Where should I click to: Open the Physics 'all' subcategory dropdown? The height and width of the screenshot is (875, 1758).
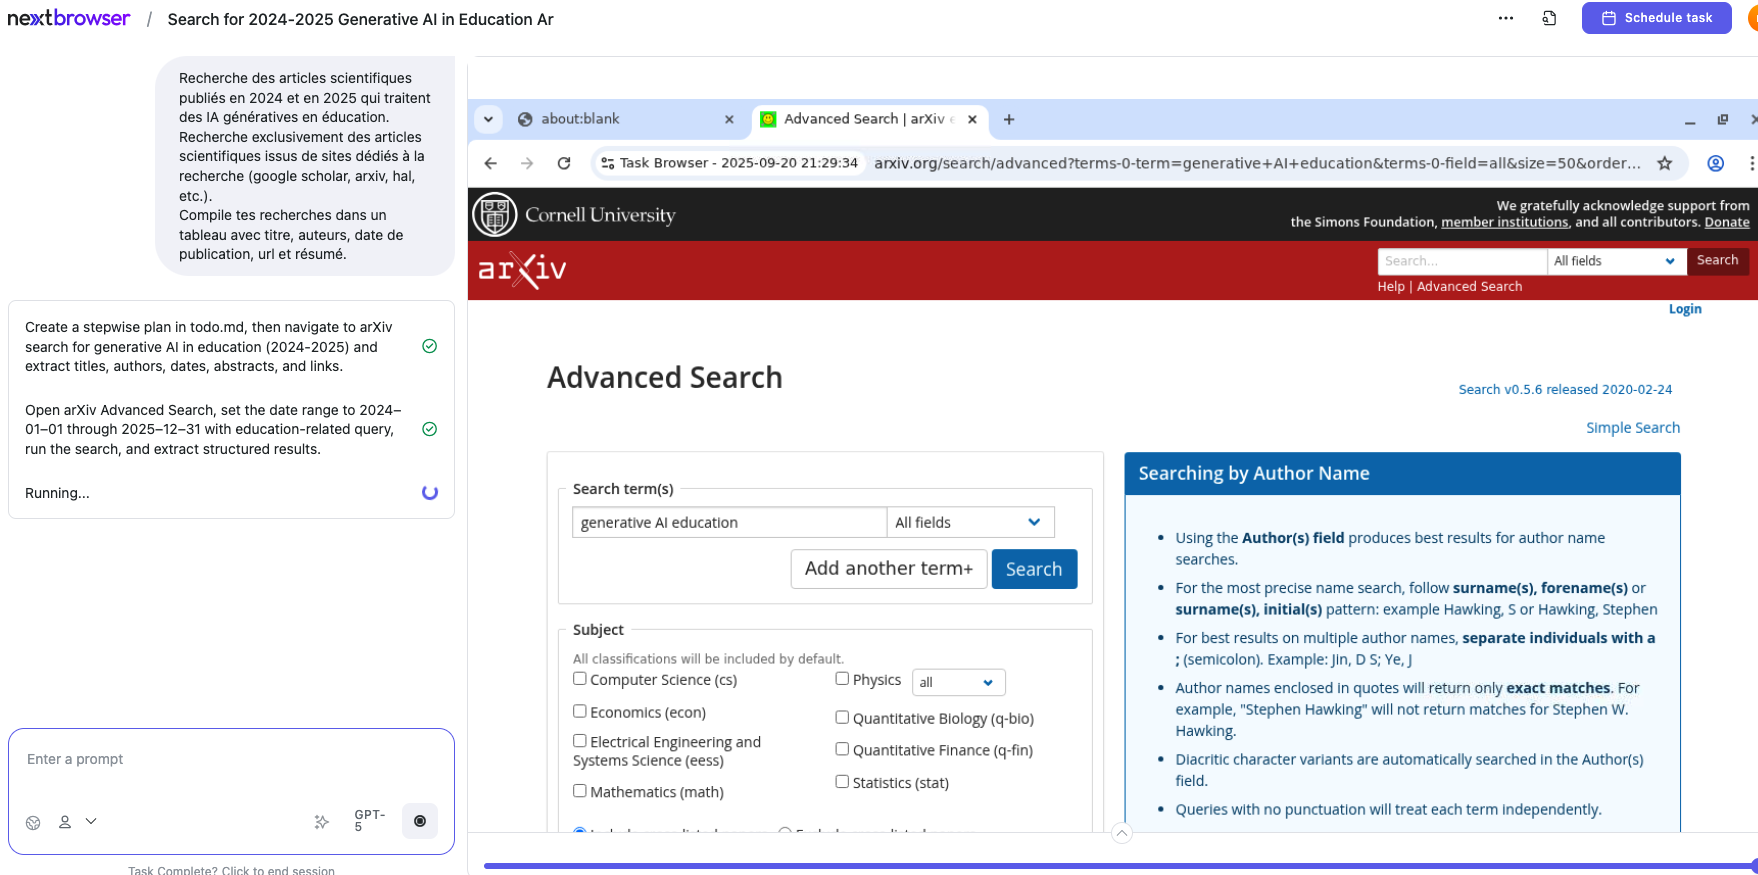[x=957, y=682]
